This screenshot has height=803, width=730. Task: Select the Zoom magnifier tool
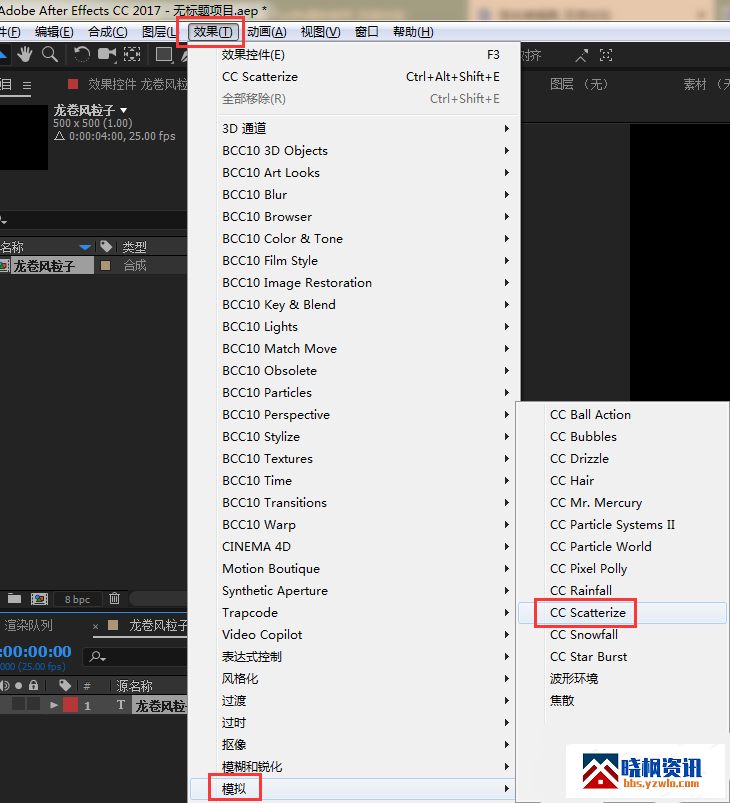pos(50,54)
